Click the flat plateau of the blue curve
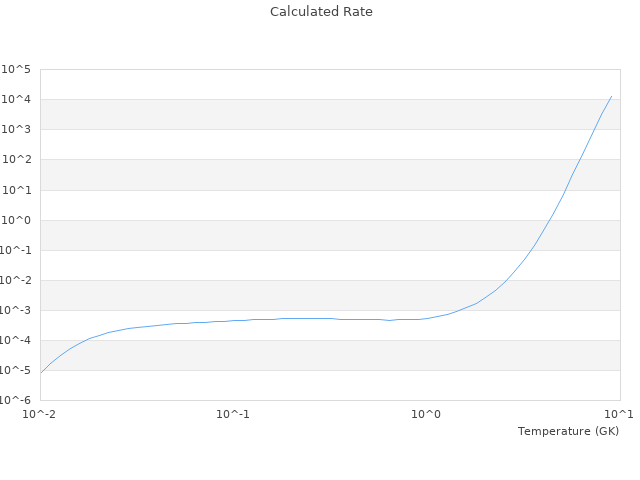The height and width of the screenshot is (480, 640). [300, 318]
